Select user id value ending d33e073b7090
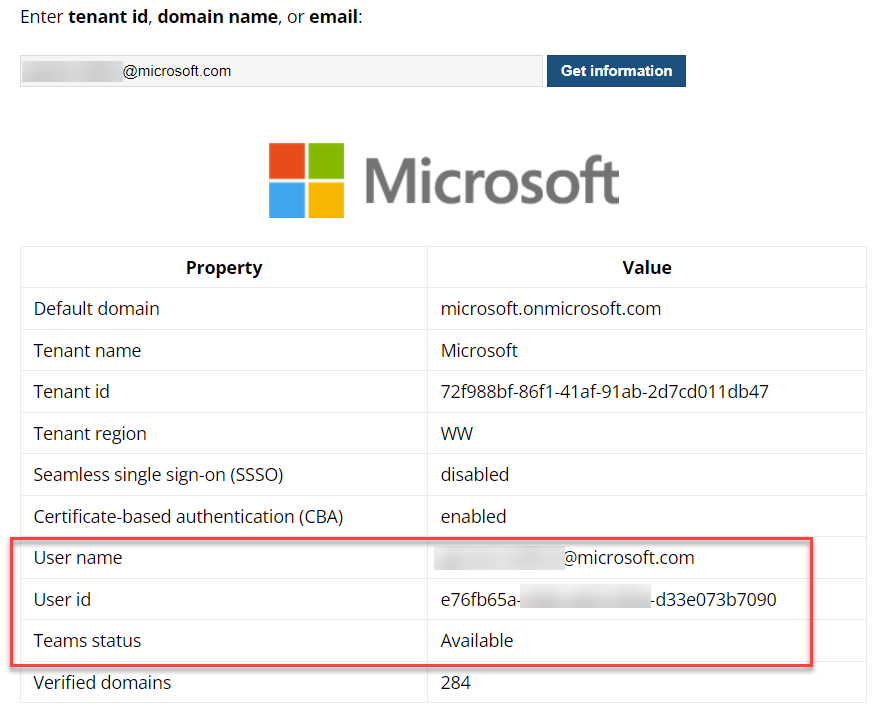 609,600
